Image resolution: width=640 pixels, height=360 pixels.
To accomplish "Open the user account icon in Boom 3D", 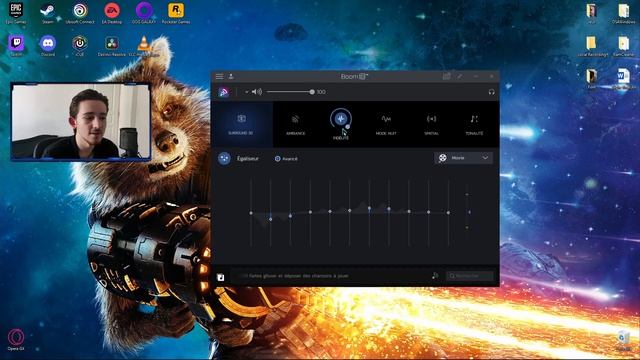I will point(231,76).
